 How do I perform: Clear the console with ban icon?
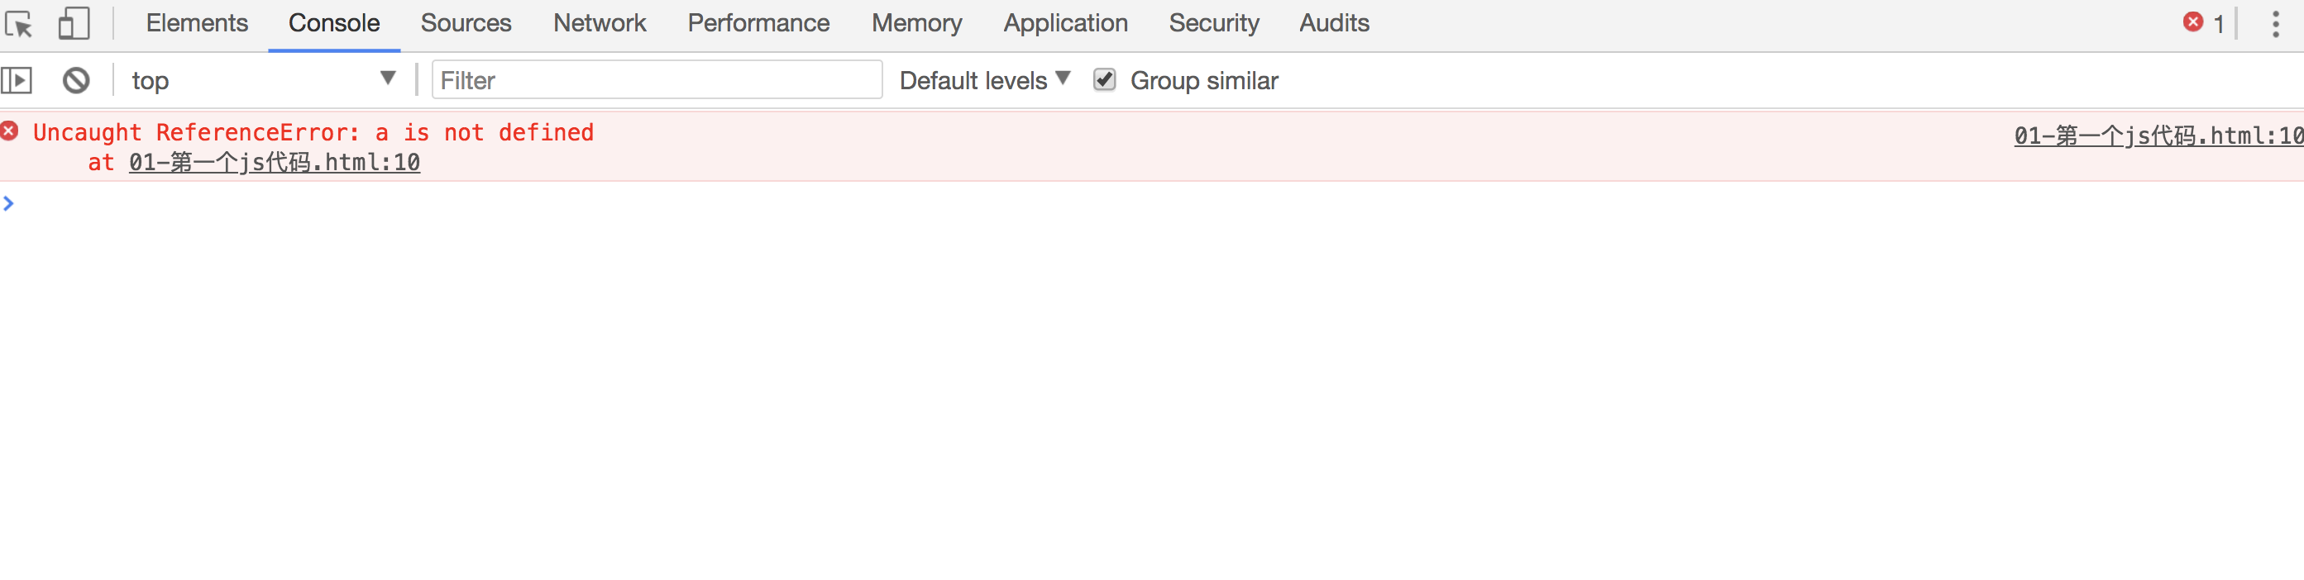(x=76, y=80)
